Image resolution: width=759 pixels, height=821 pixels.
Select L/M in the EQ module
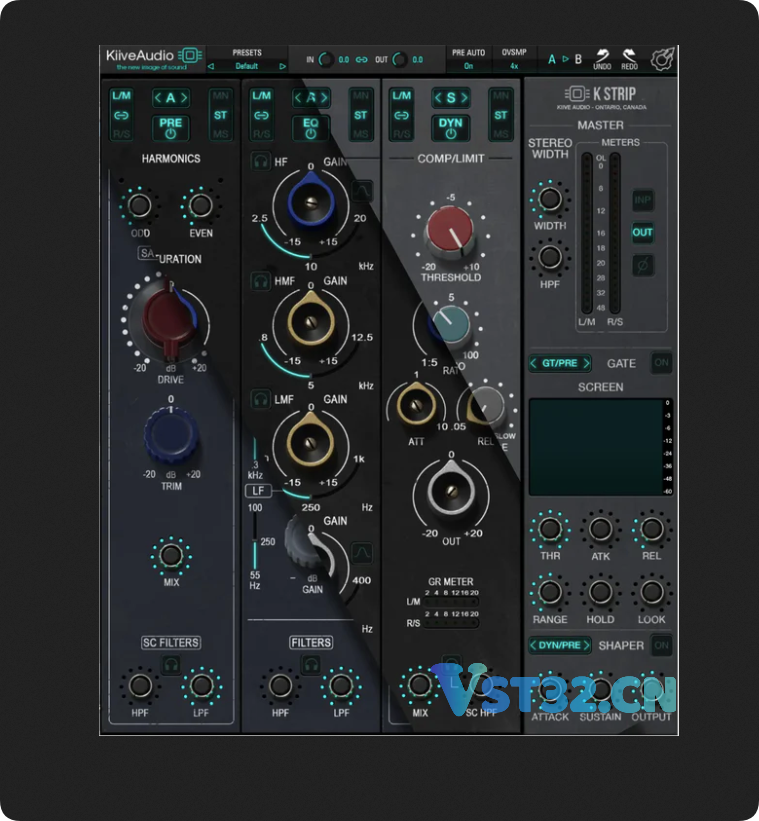point(261,96)
